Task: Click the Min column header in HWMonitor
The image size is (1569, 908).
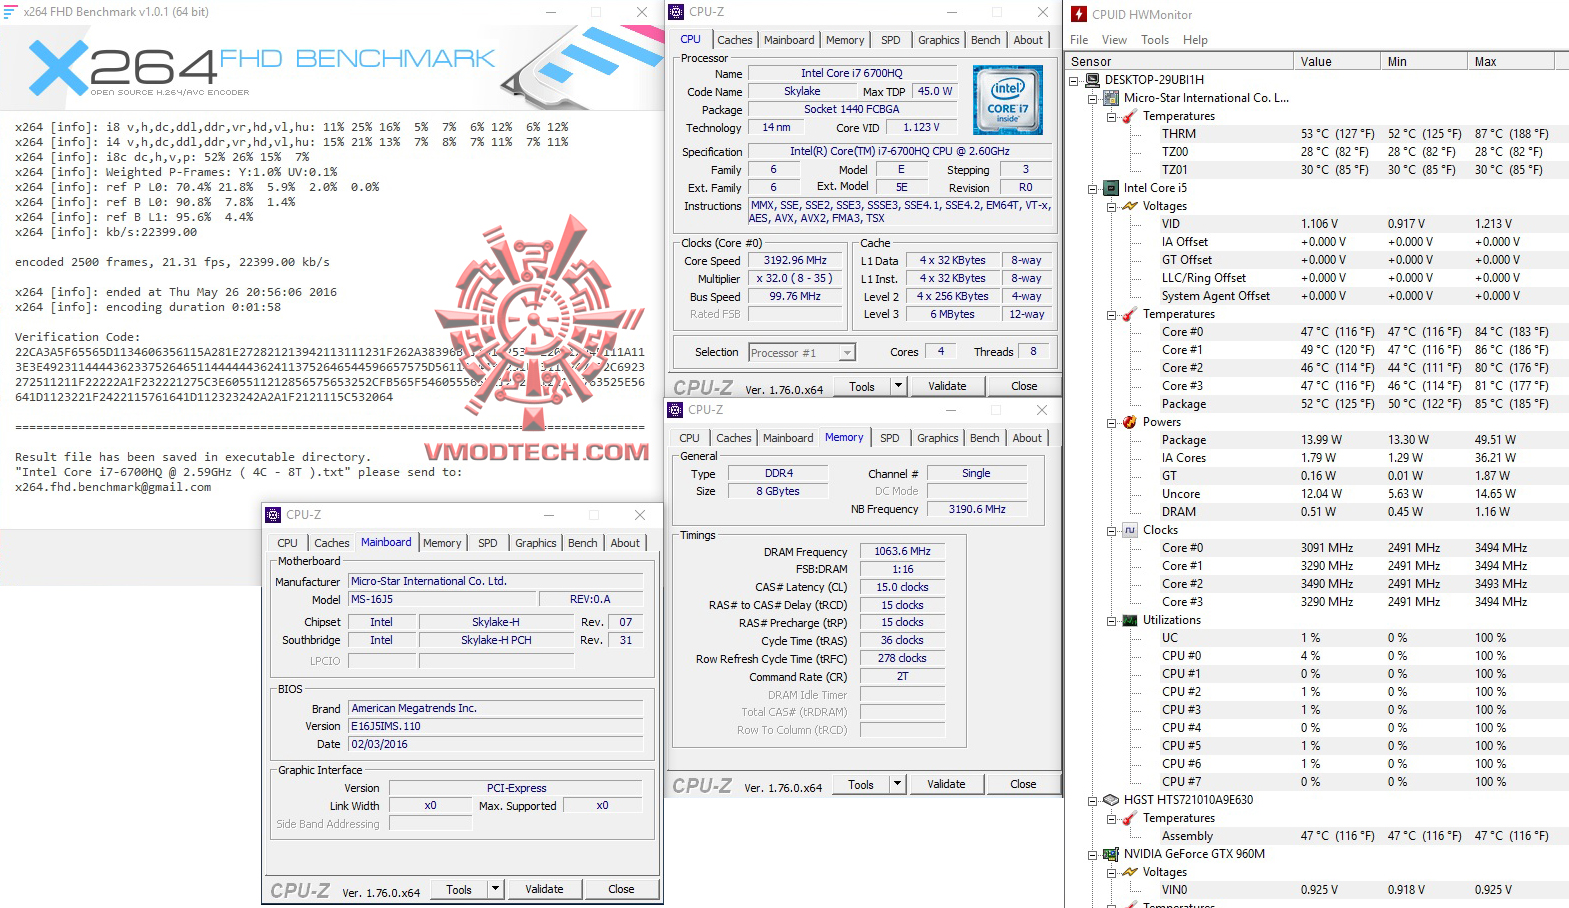Action: (1424, 61)
